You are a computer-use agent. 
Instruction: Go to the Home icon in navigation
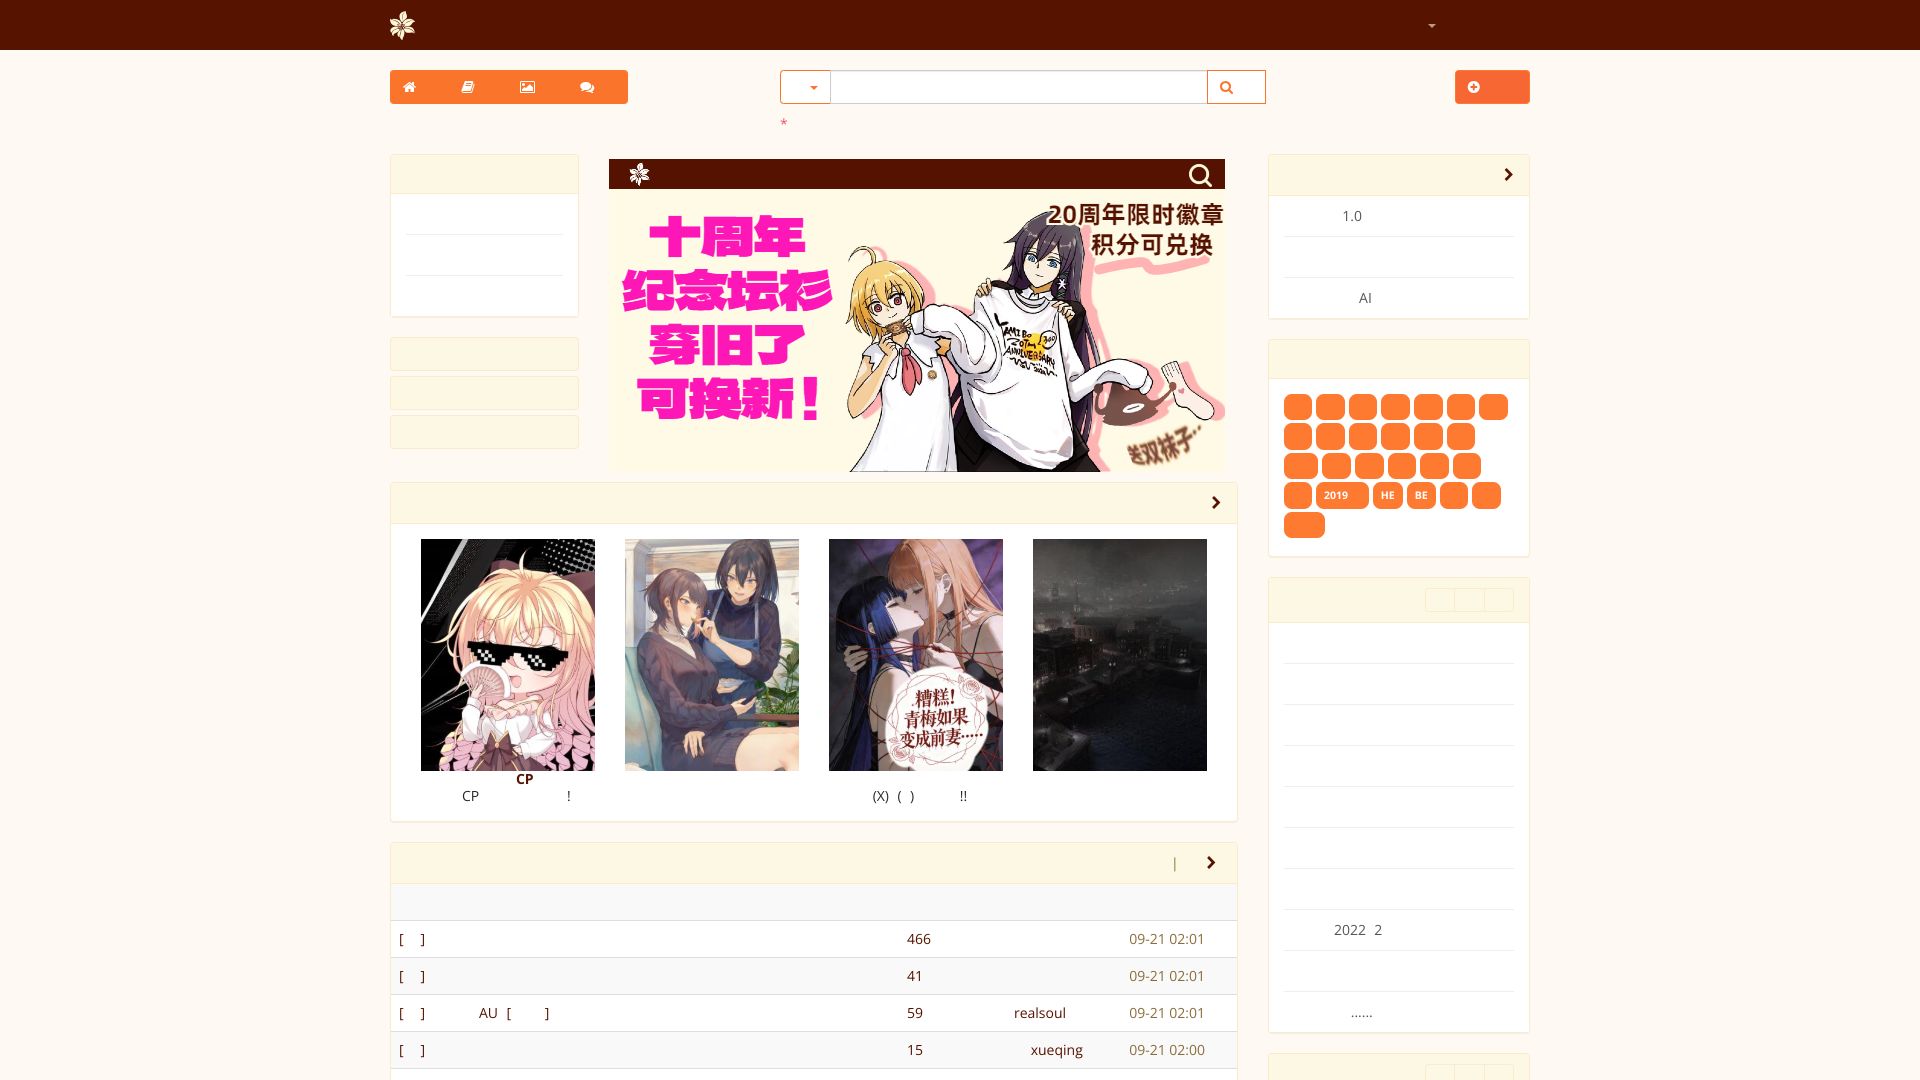click(409, 87)
